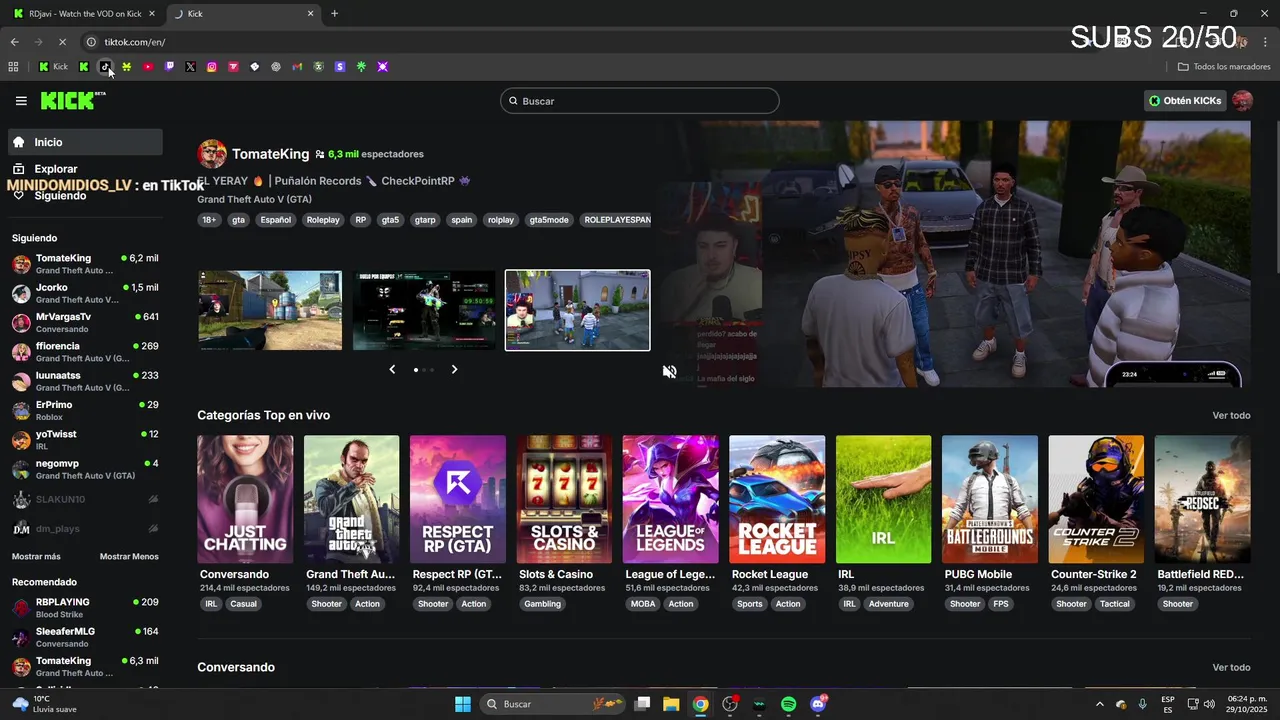
Task: Select the Español stream tag
Action: point(276,220)
